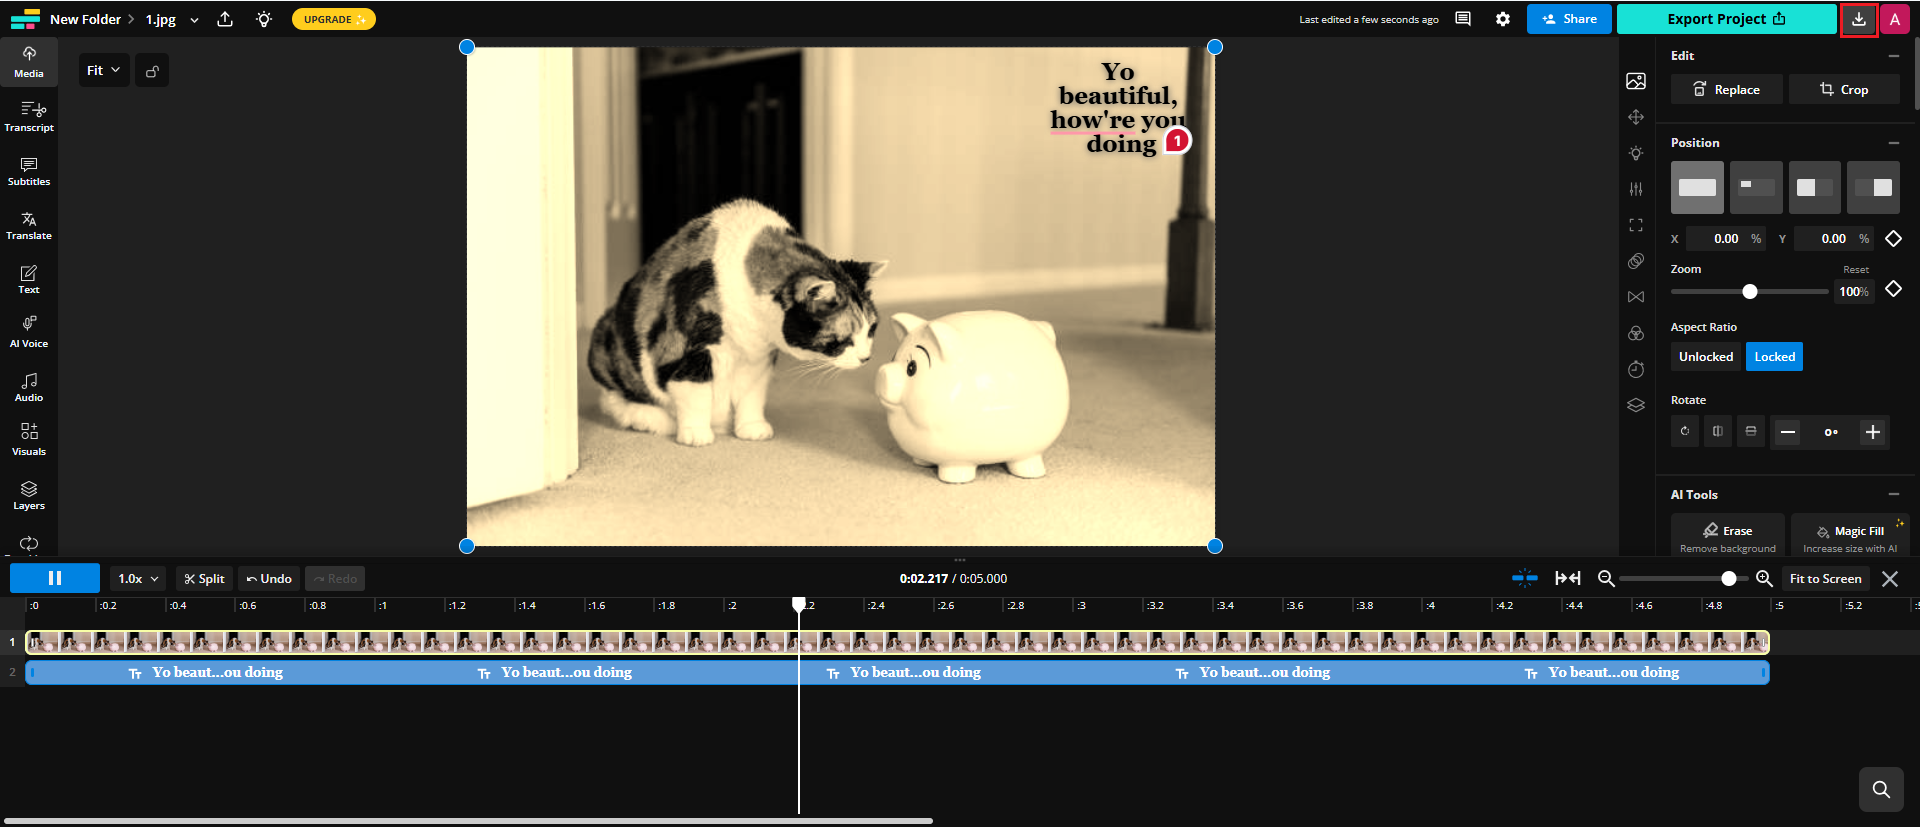Pause playback with the blue button

(55, 578)
